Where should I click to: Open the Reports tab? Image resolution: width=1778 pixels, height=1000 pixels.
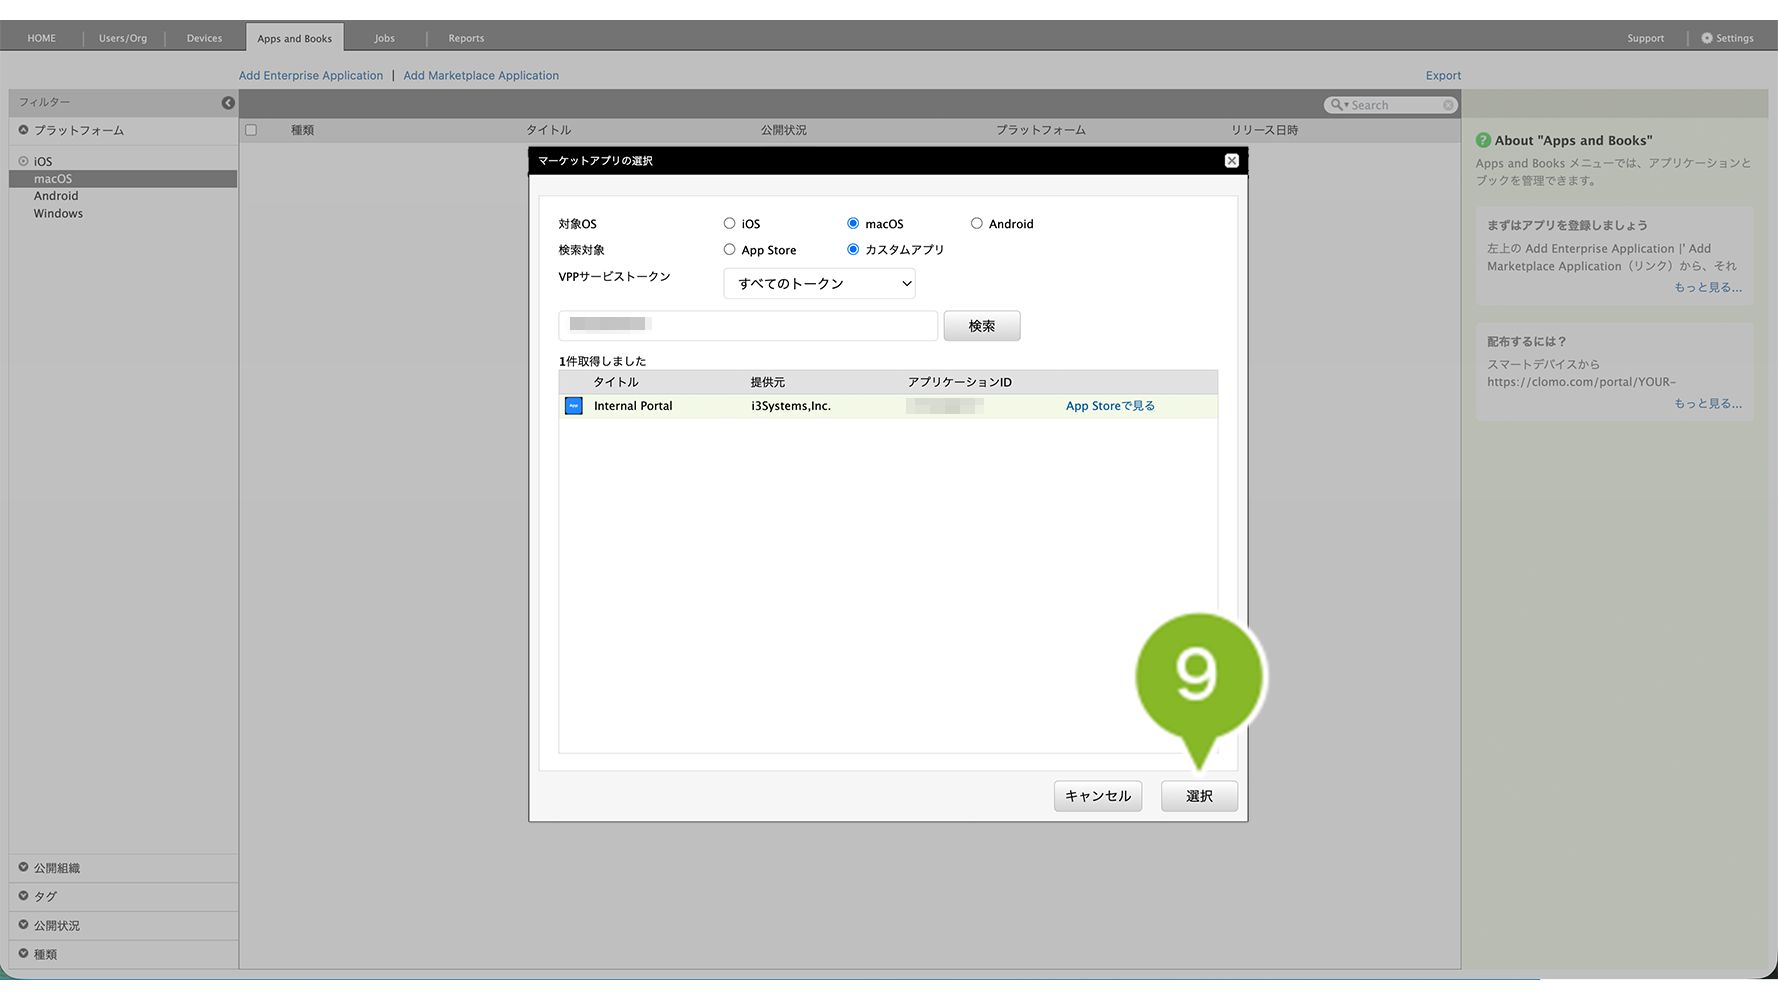tap(466, 38)
